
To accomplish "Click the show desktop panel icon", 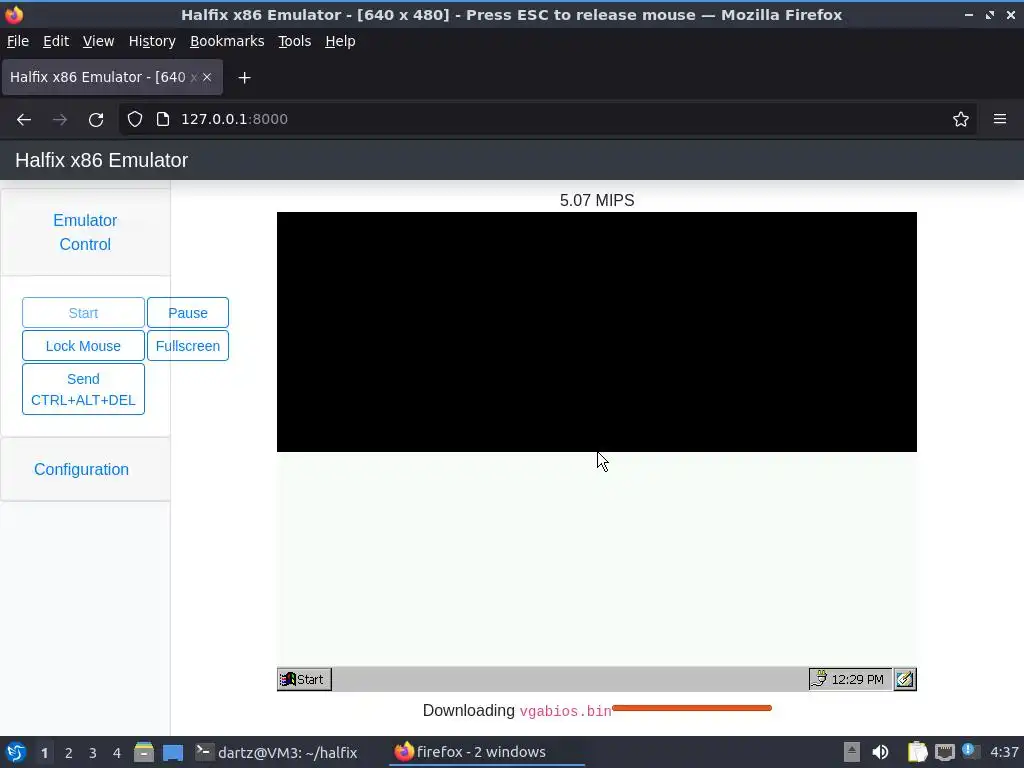I will click(x=173, y=752).
